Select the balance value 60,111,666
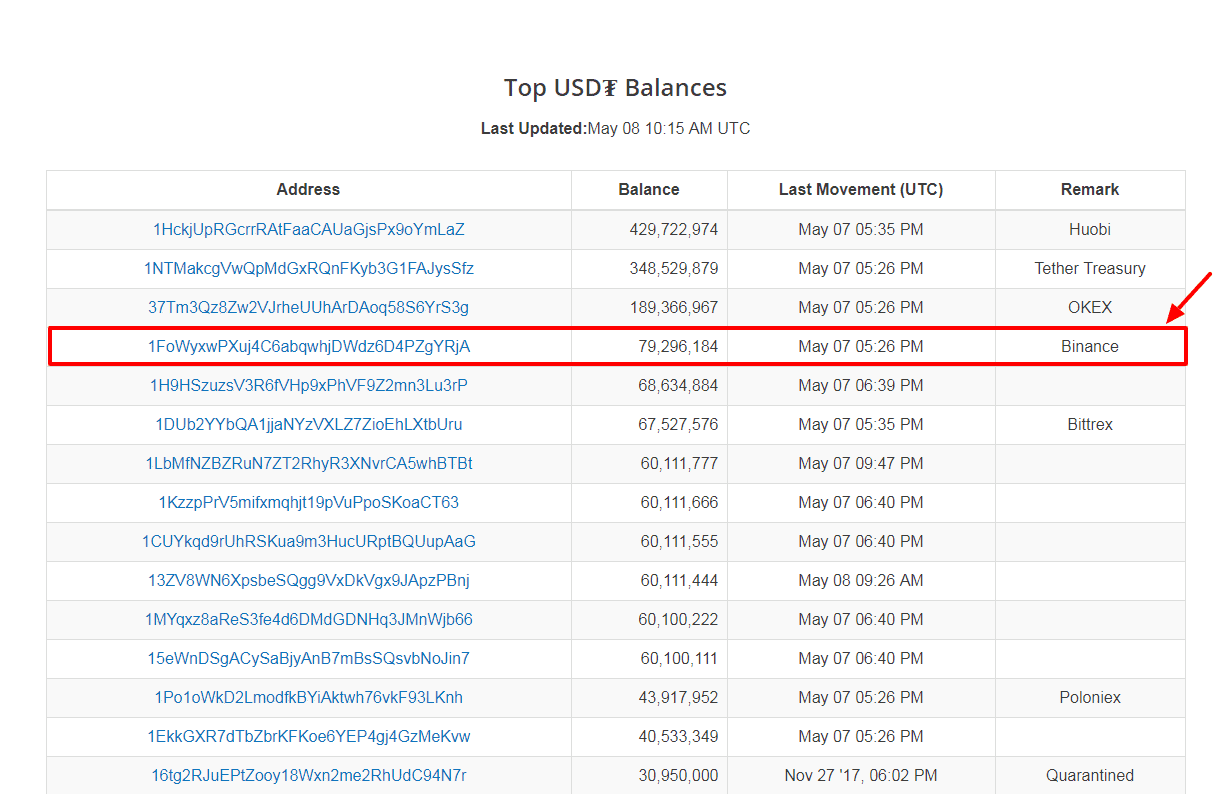Screen dimensions: 1216x794 pos(679,503)
